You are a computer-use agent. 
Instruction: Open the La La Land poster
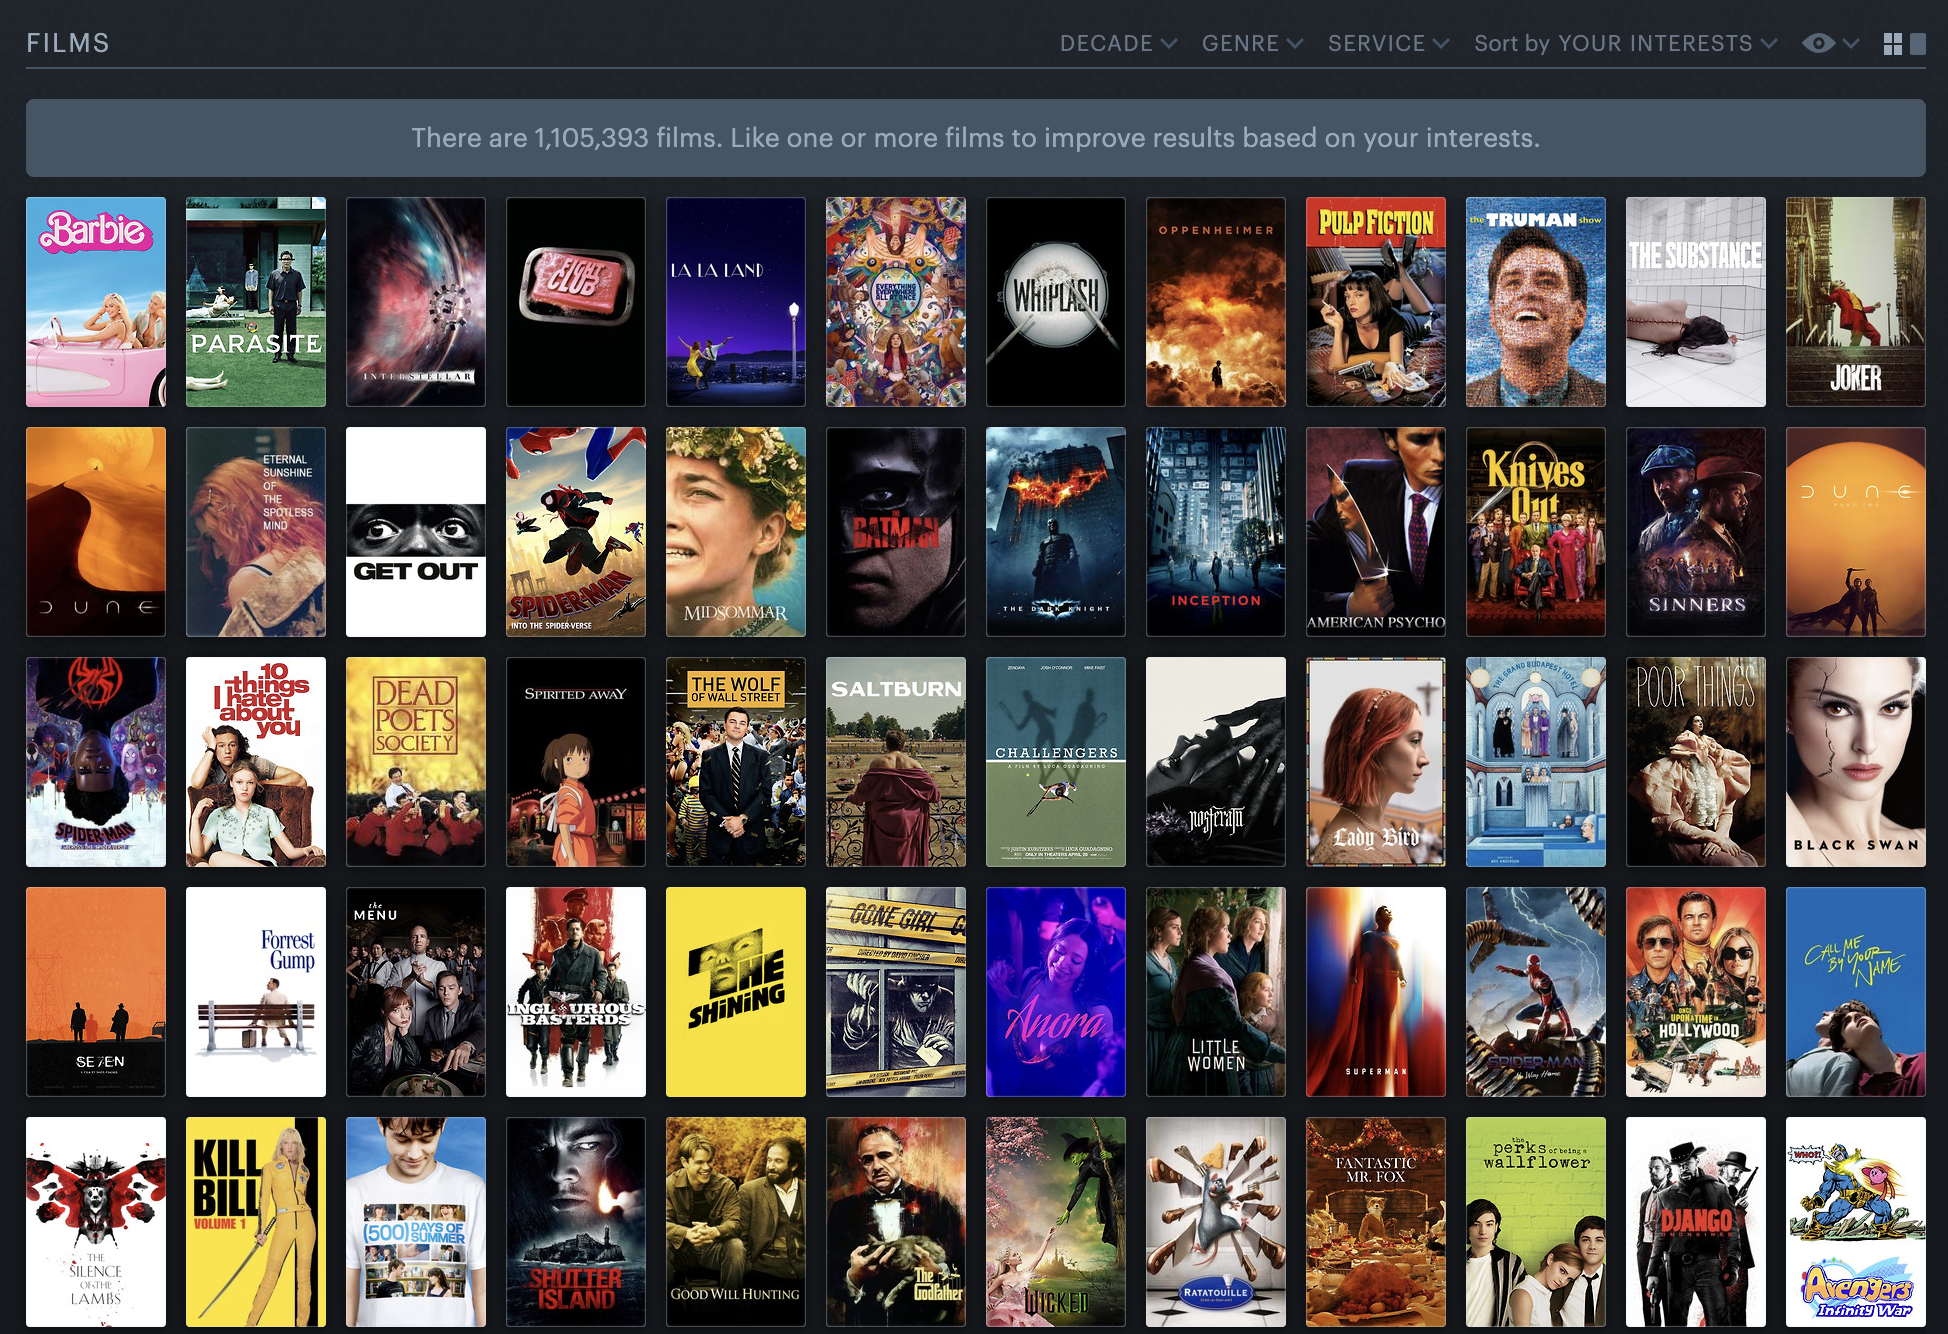point(736,302)
